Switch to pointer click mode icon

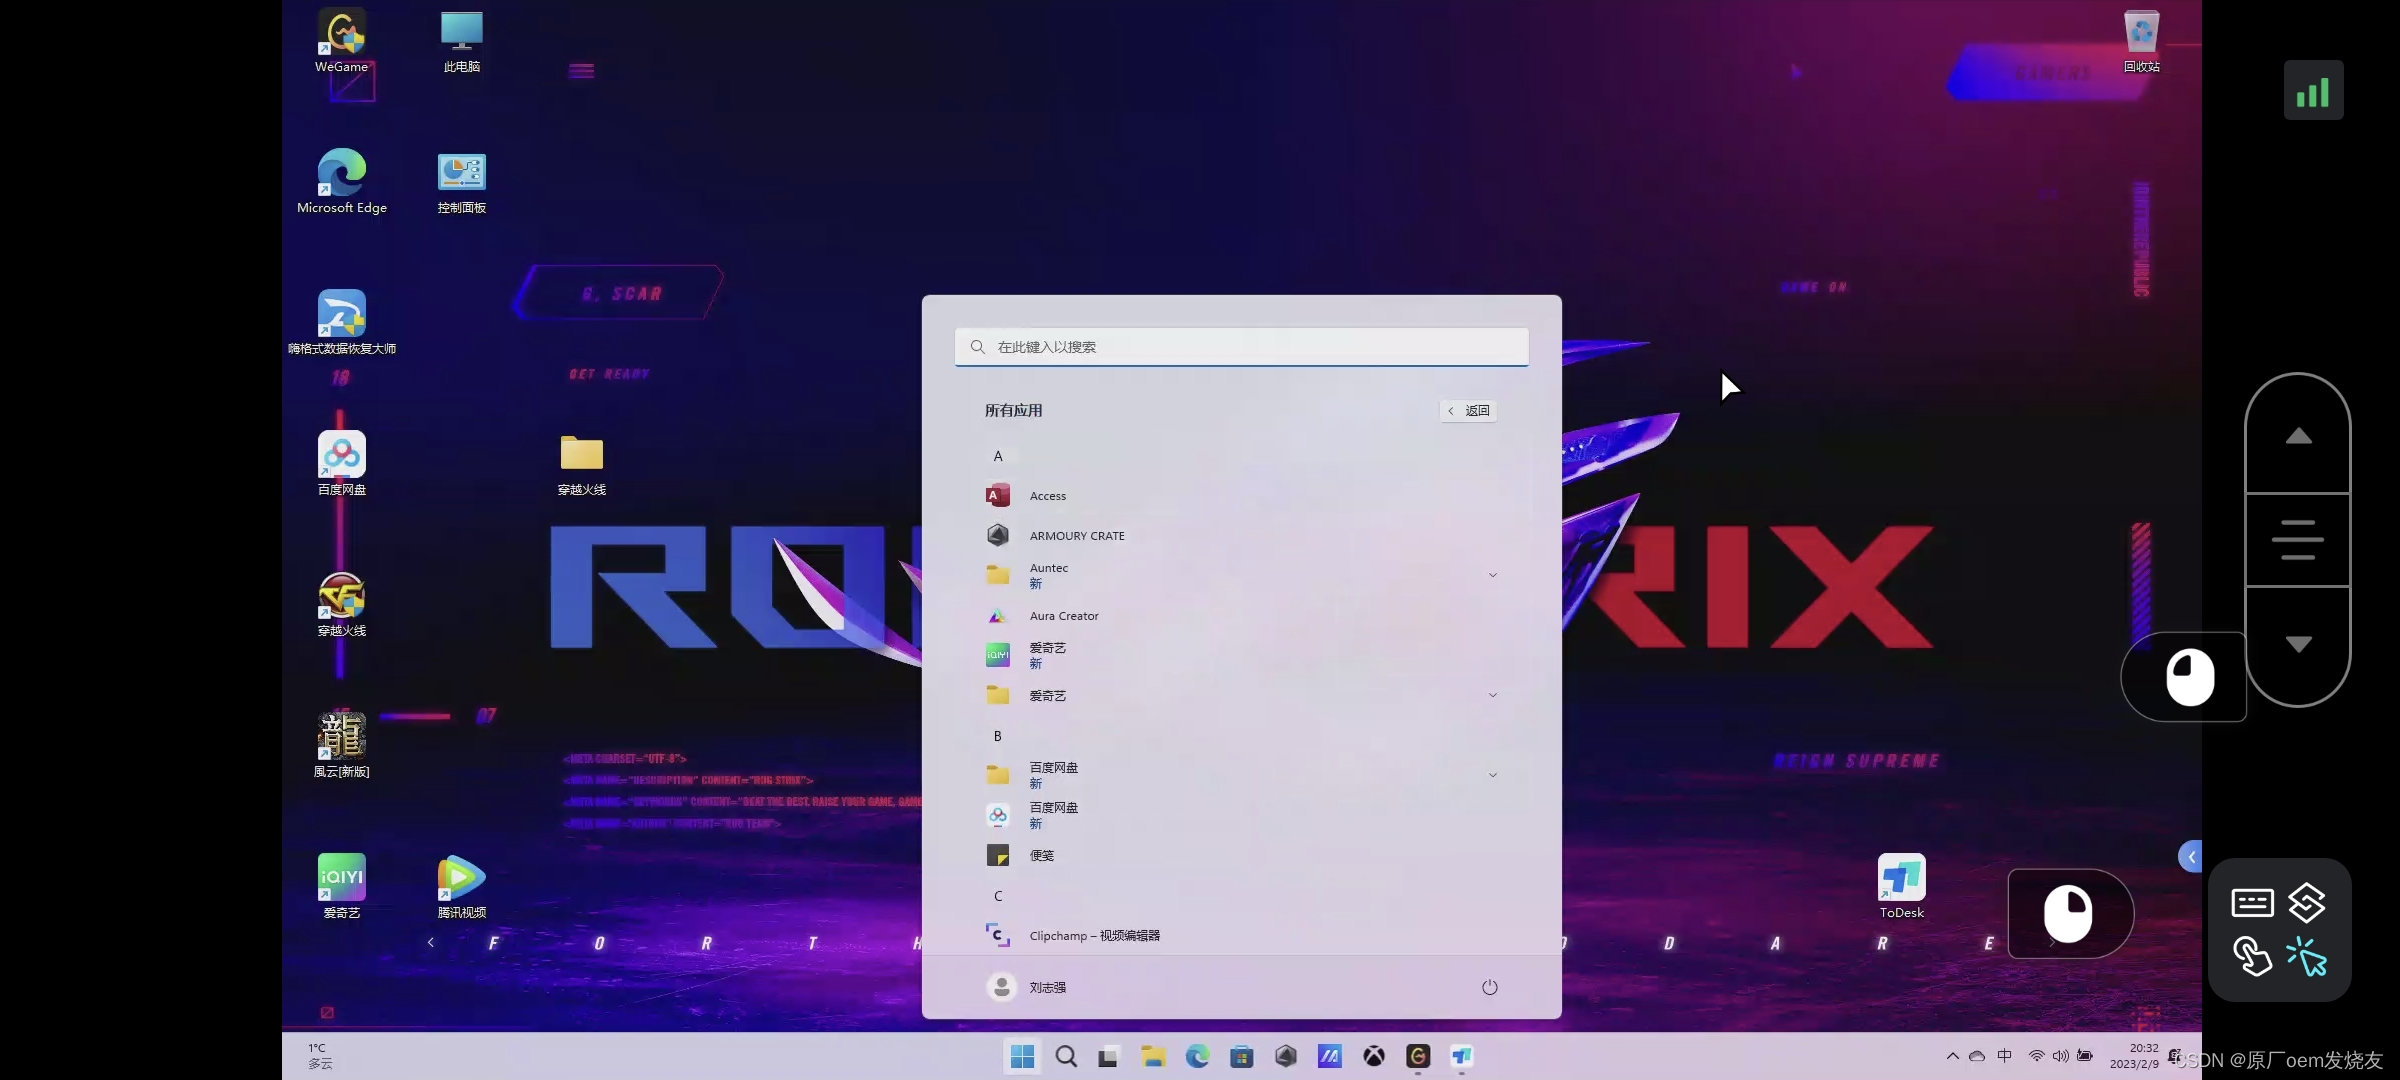[2307, 956]
